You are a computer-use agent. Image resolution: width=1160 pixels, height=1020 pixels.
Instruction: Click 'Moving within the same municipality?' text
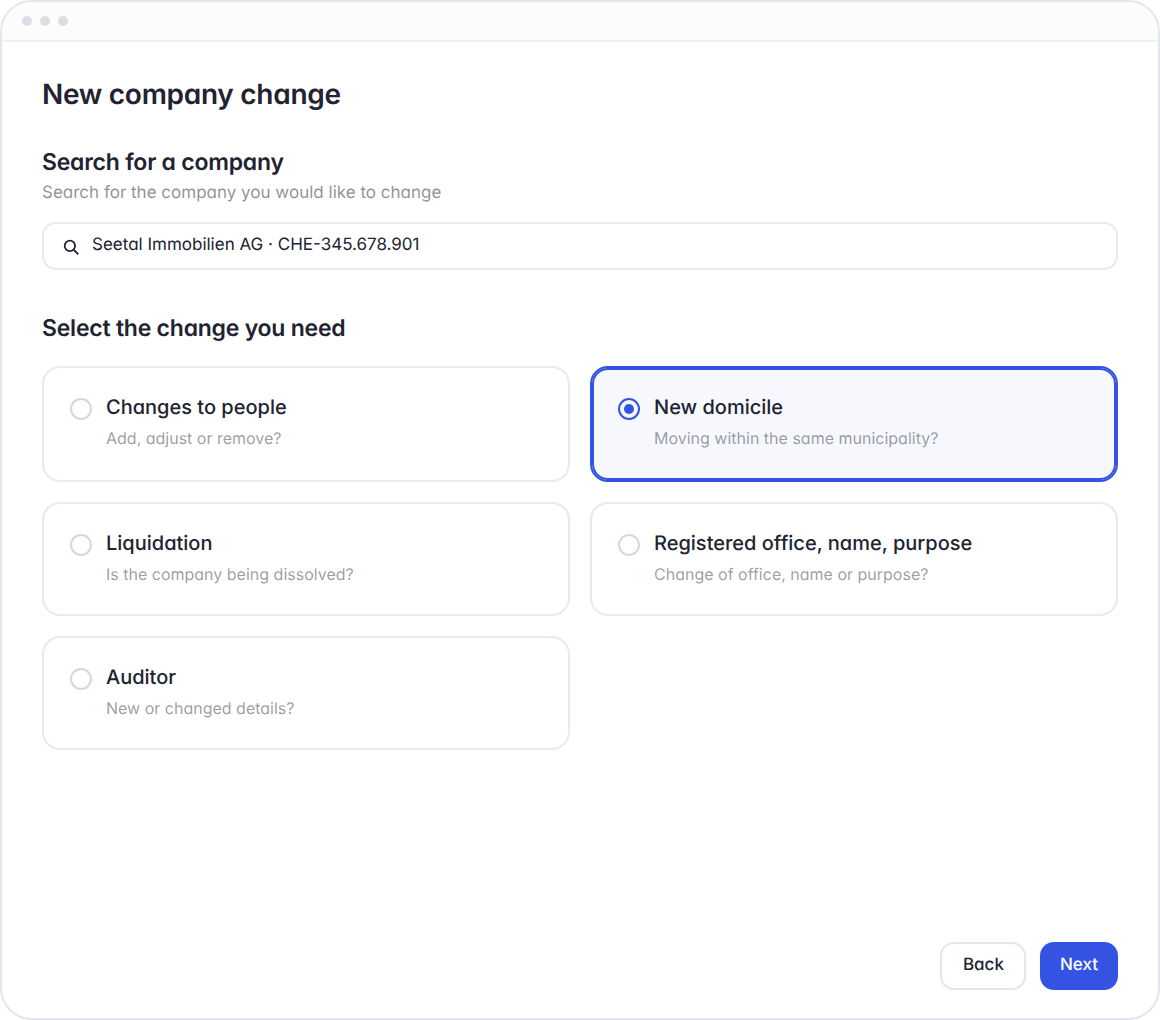click(x=796, y=439)
